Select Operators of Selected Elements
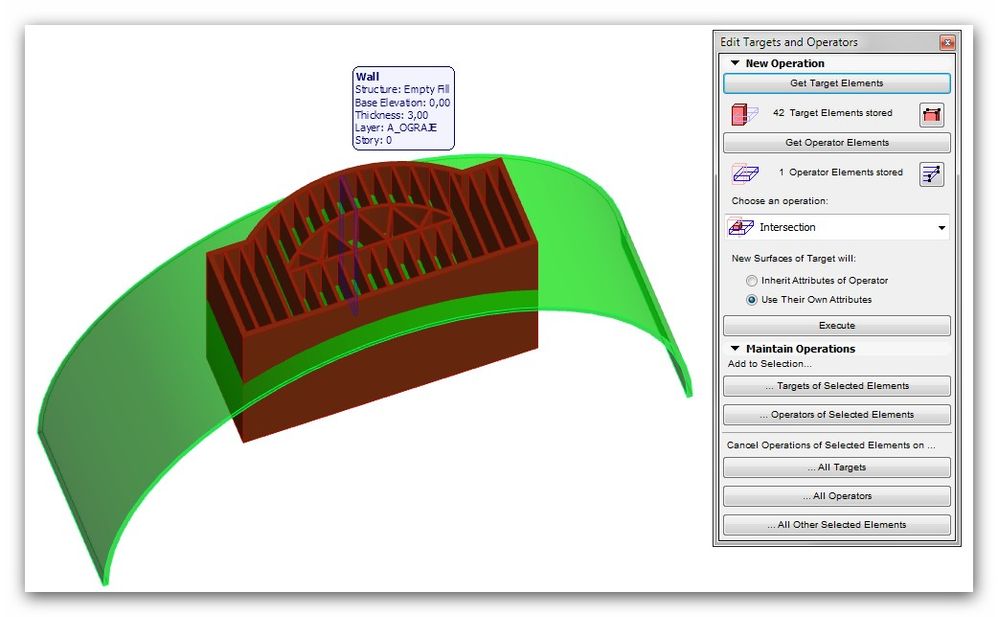This screenshot has width=998, height=617. pyautogui.click(x=836, y=414)
